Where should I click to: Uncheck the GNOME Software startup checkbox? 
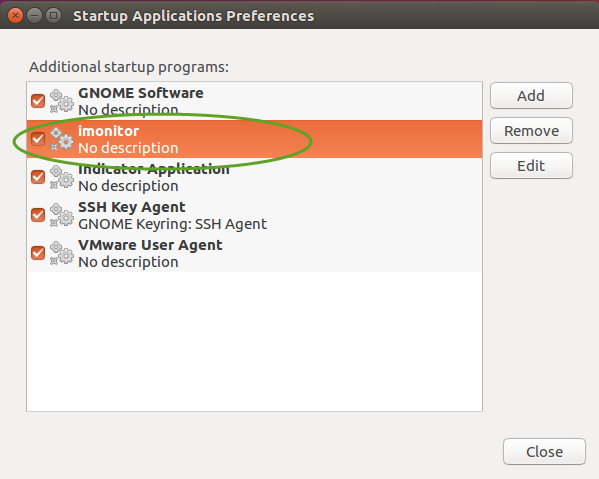point(38,101)
